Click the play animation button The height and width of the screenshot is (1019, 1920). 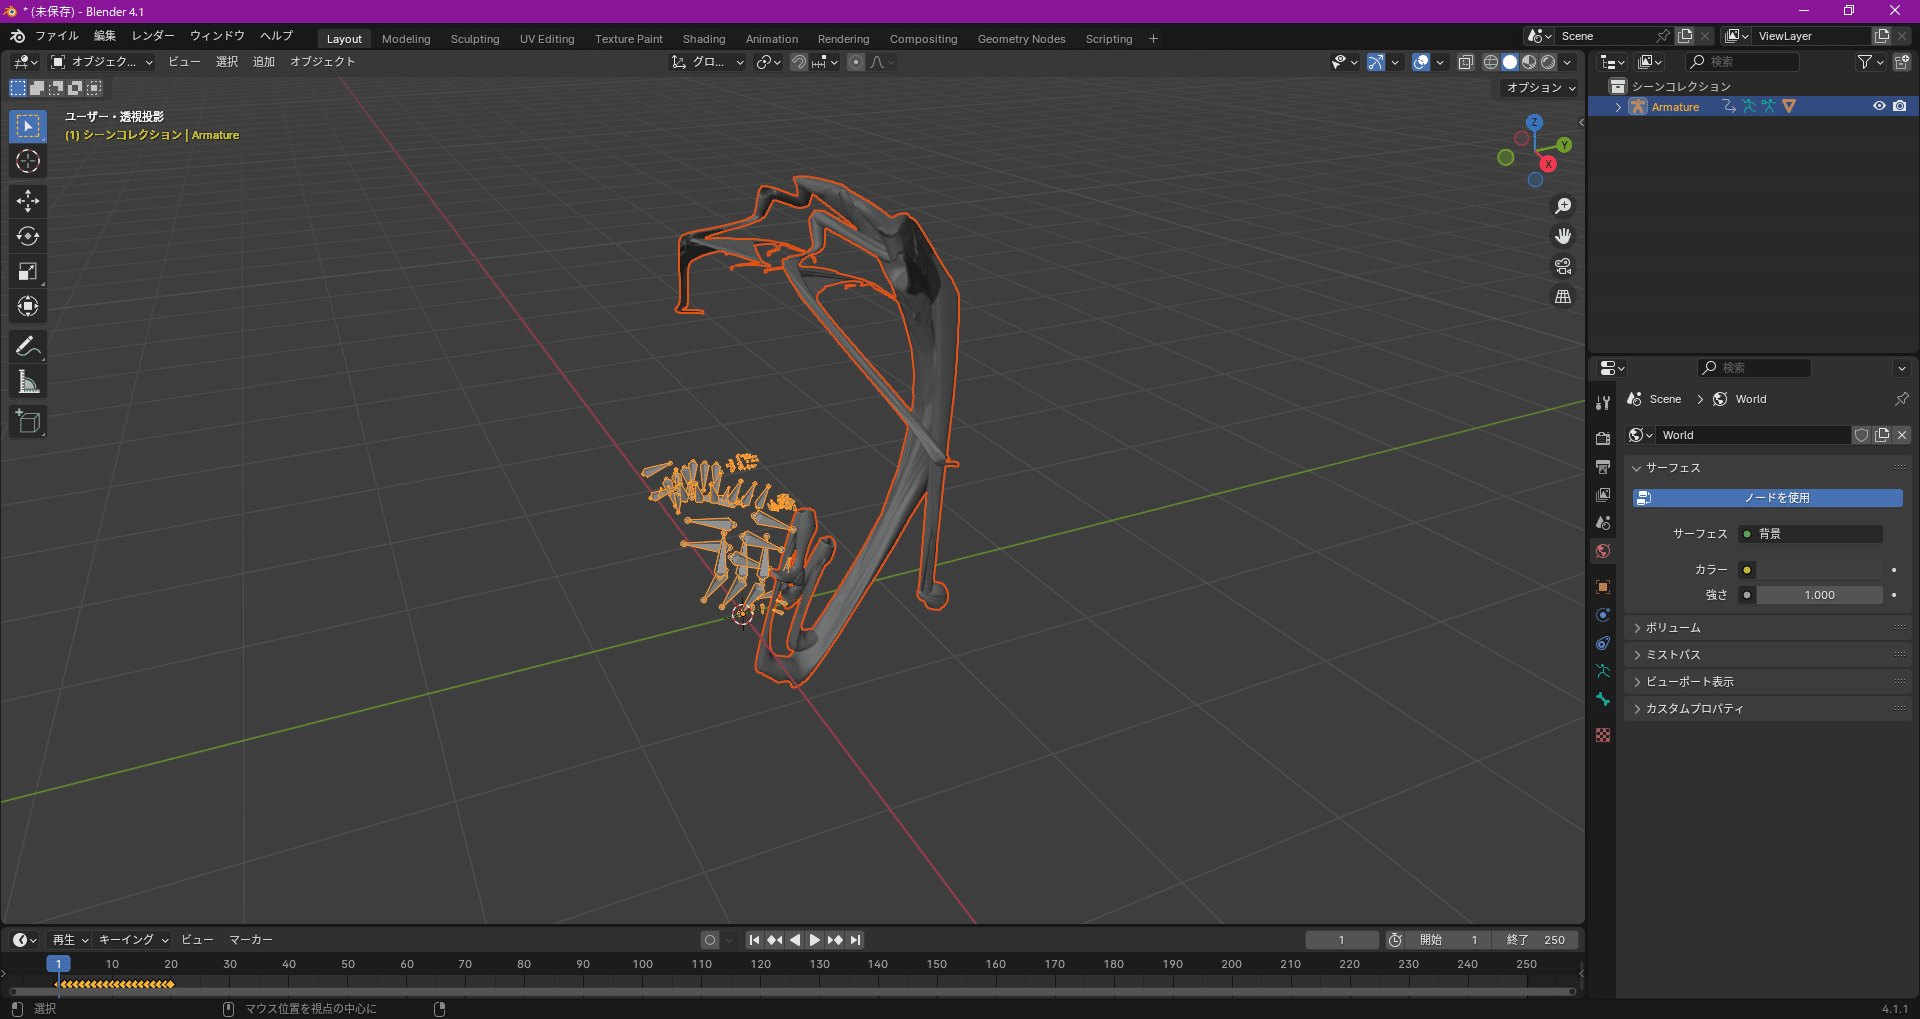pyautogui.click(x=815, y=940)
